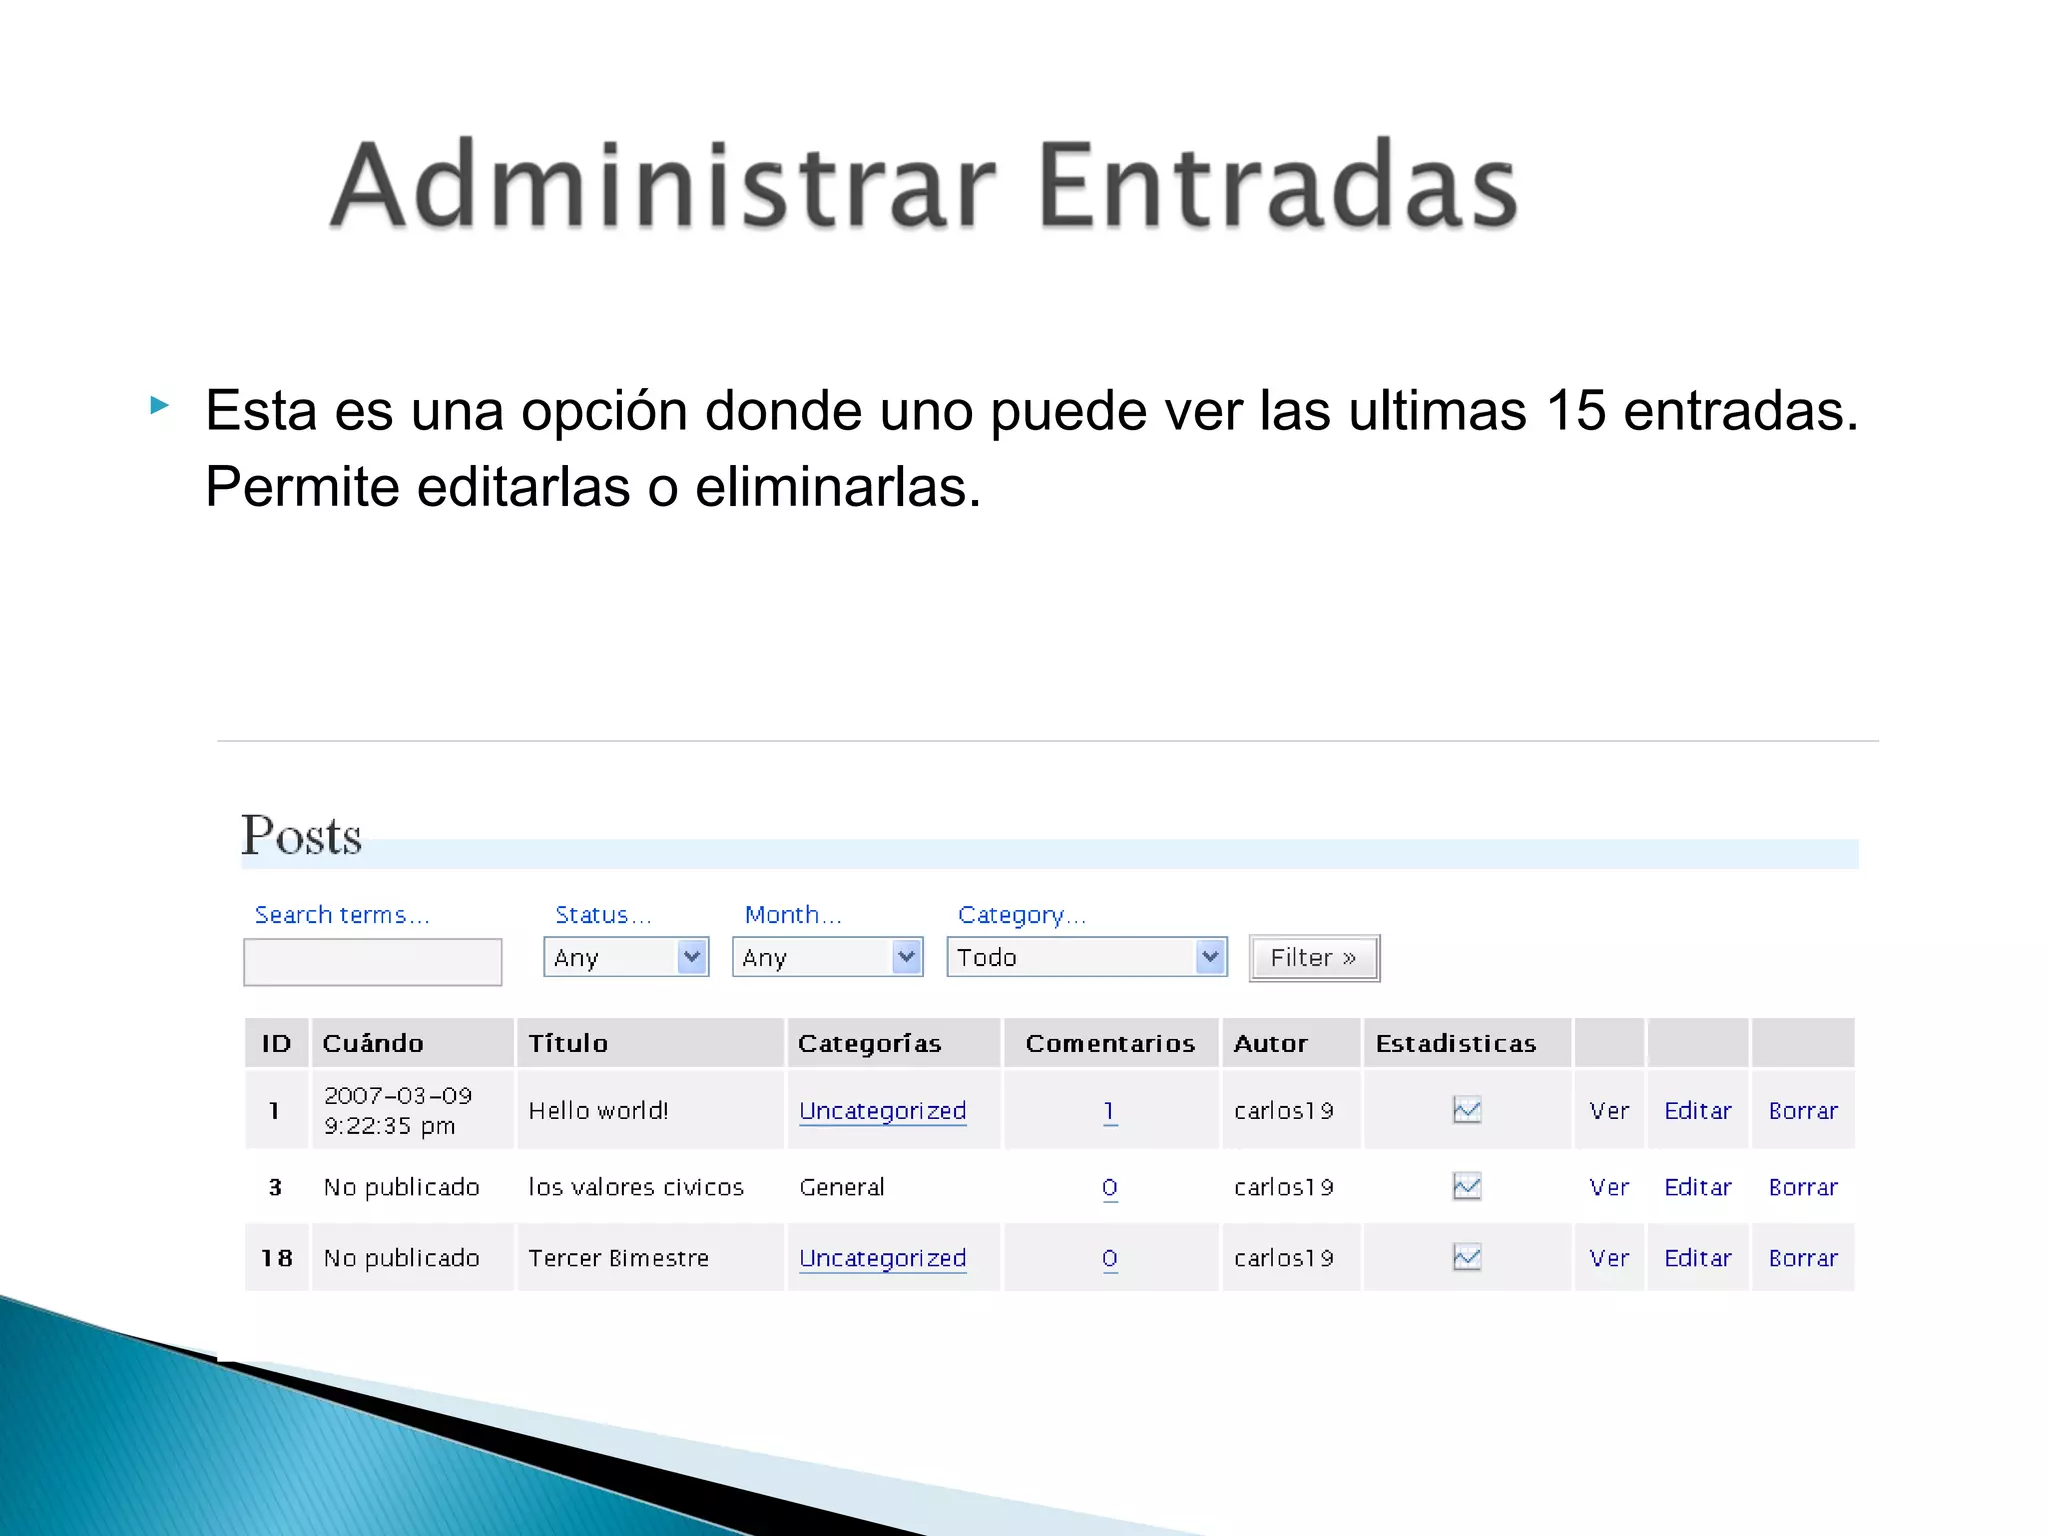Open the Status dropdown

(x=626, y=957)
